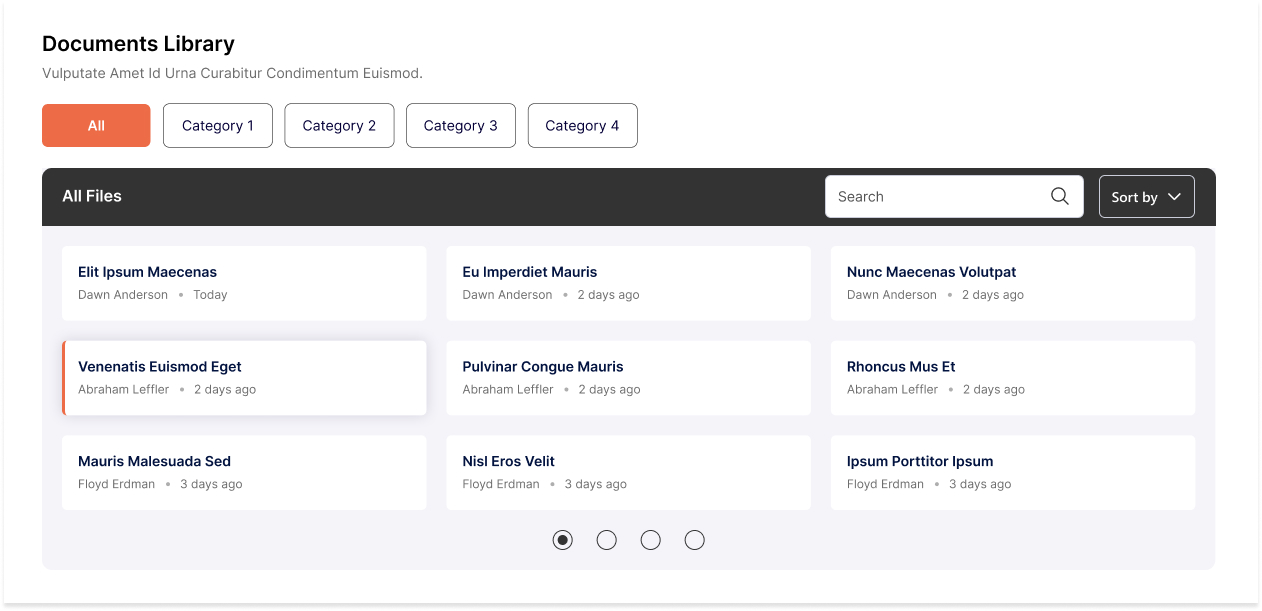
Task: Select the second pagination dot
Action: click(x=606, y=539)
